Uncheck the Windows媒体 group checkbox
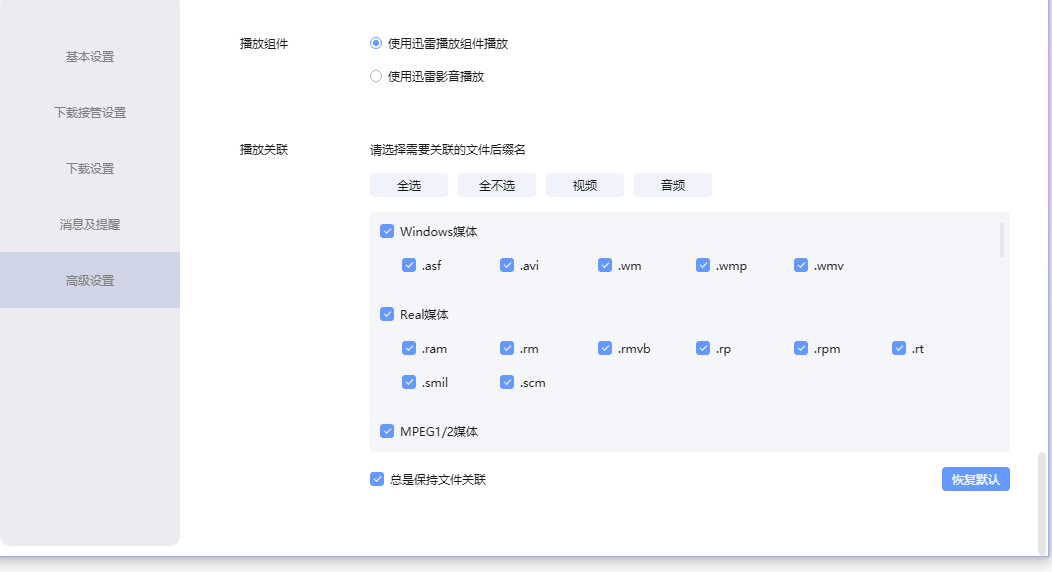1052x572 pixels. pos(387,231)
